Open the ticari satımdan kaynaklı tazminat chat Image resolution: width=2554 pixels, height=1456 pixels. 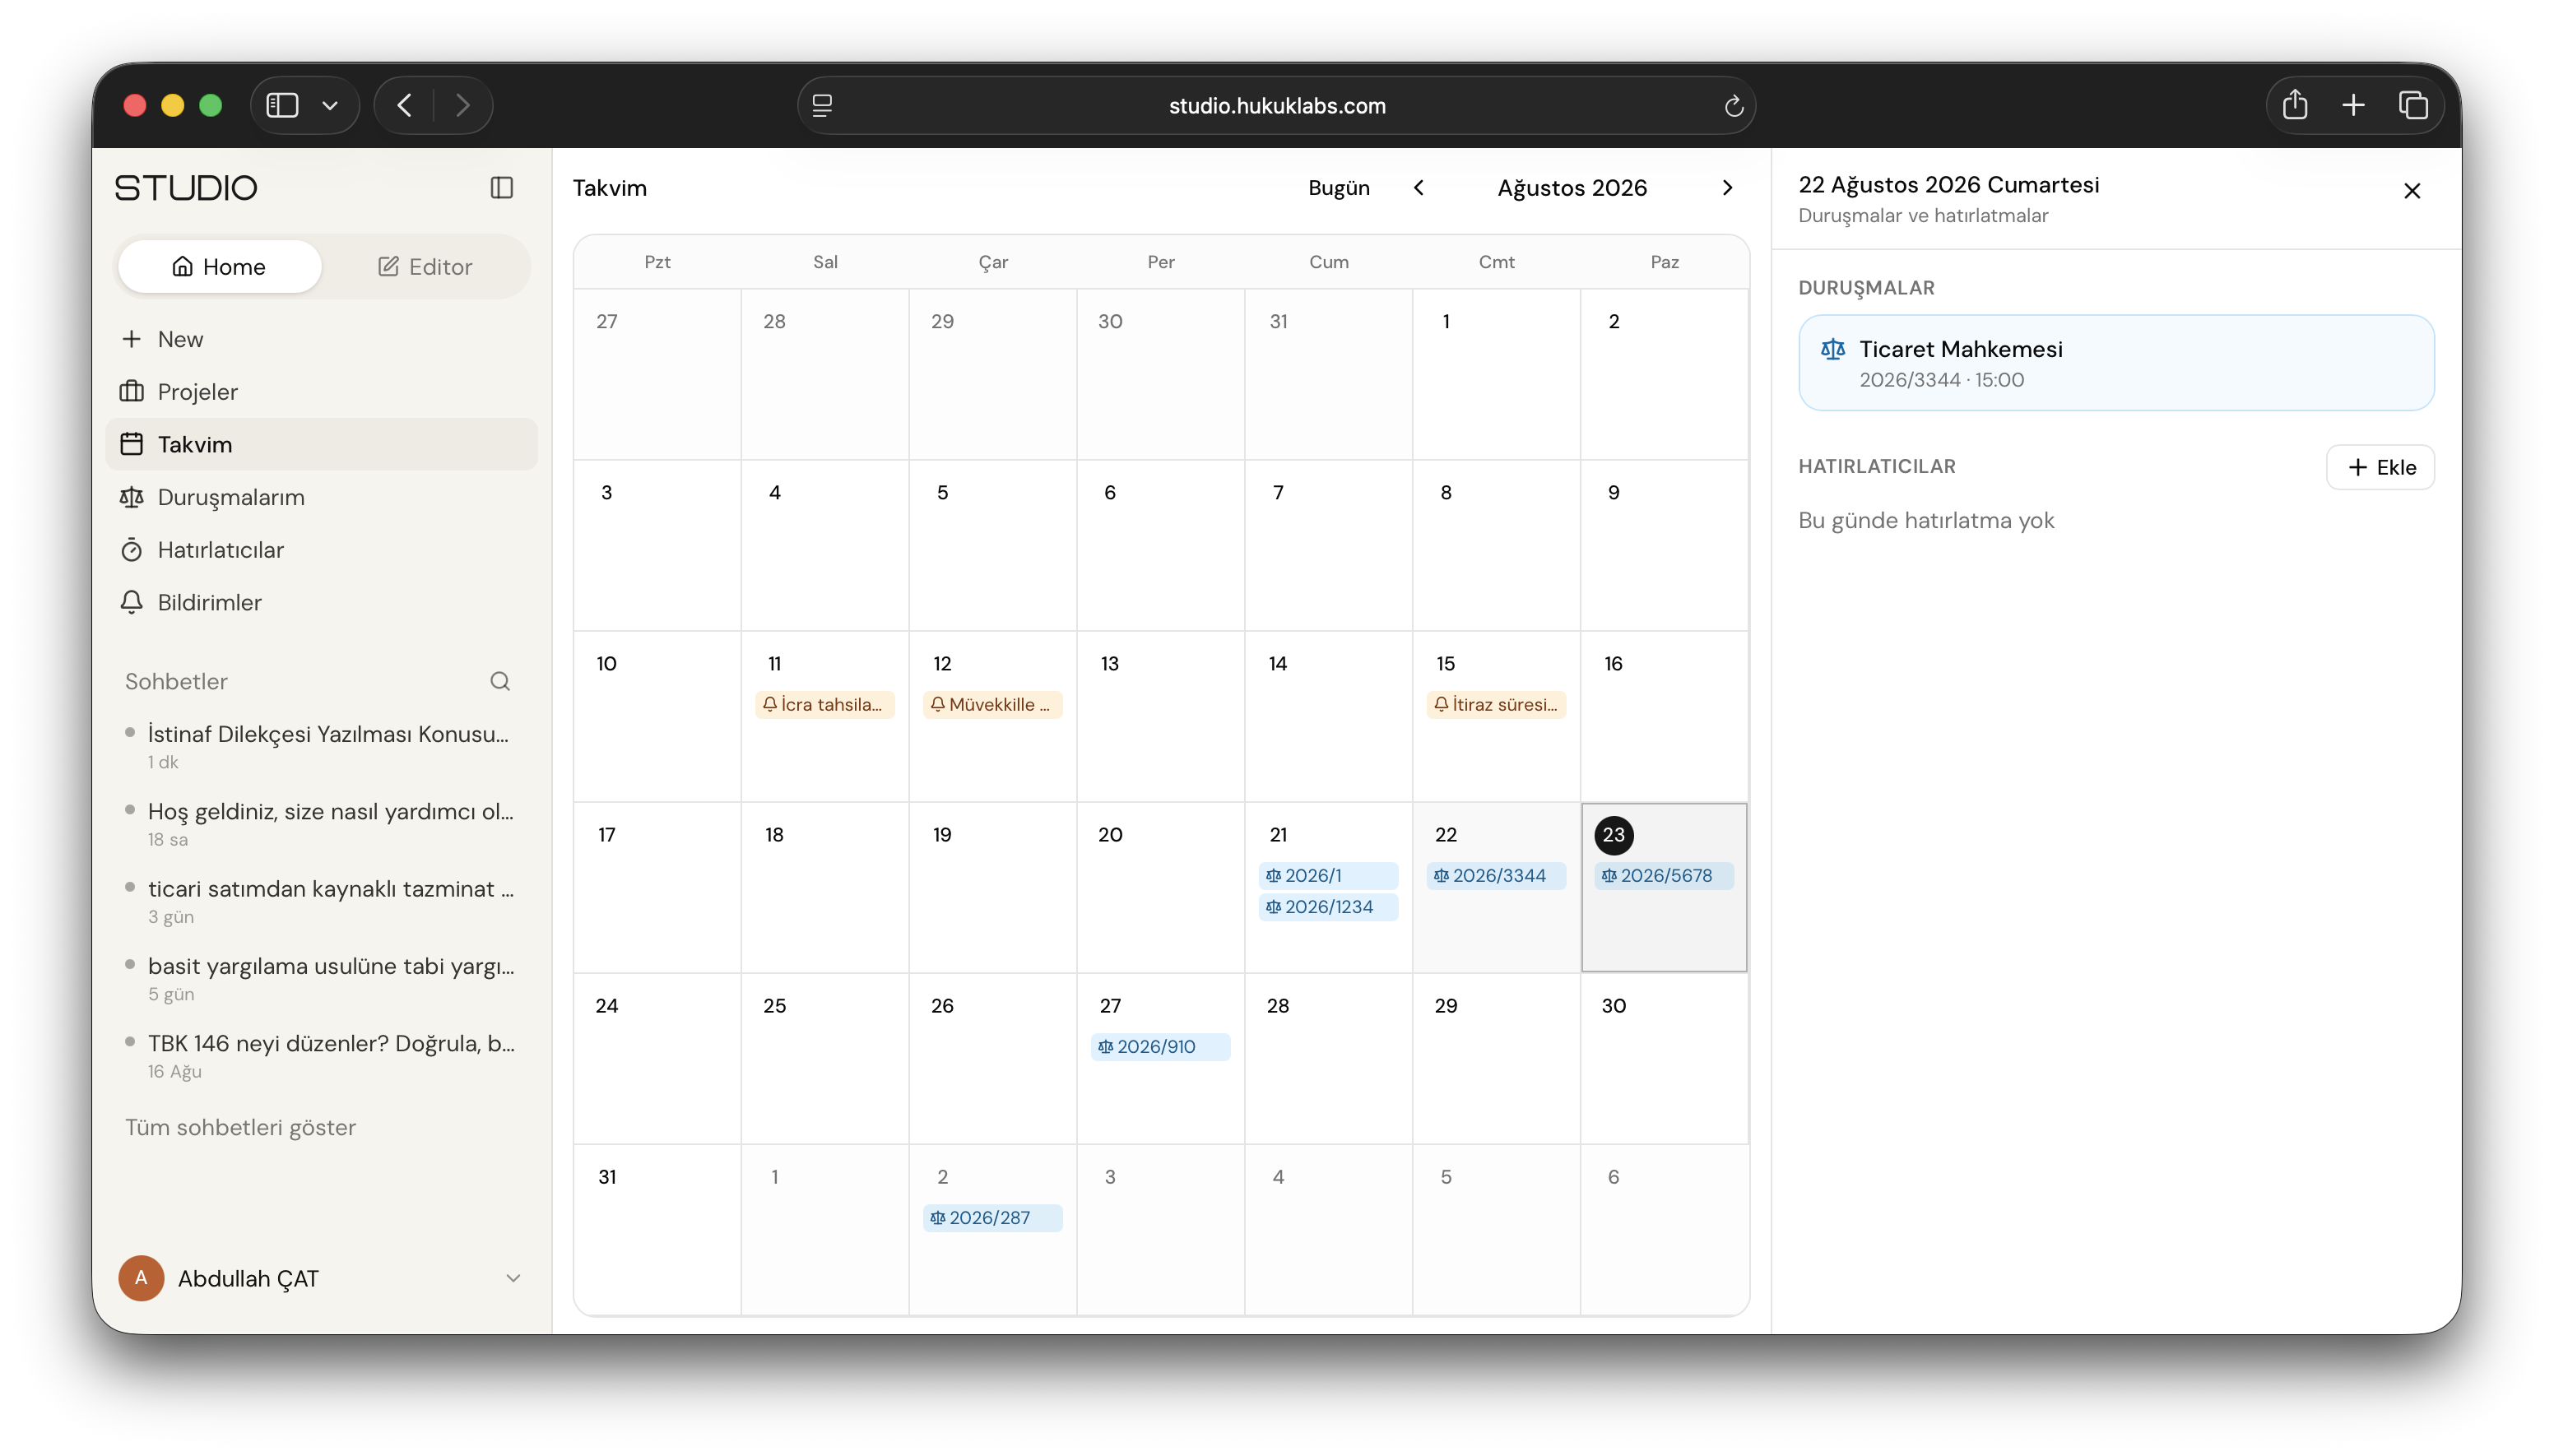pyautogui.click(x=321, y=901)
